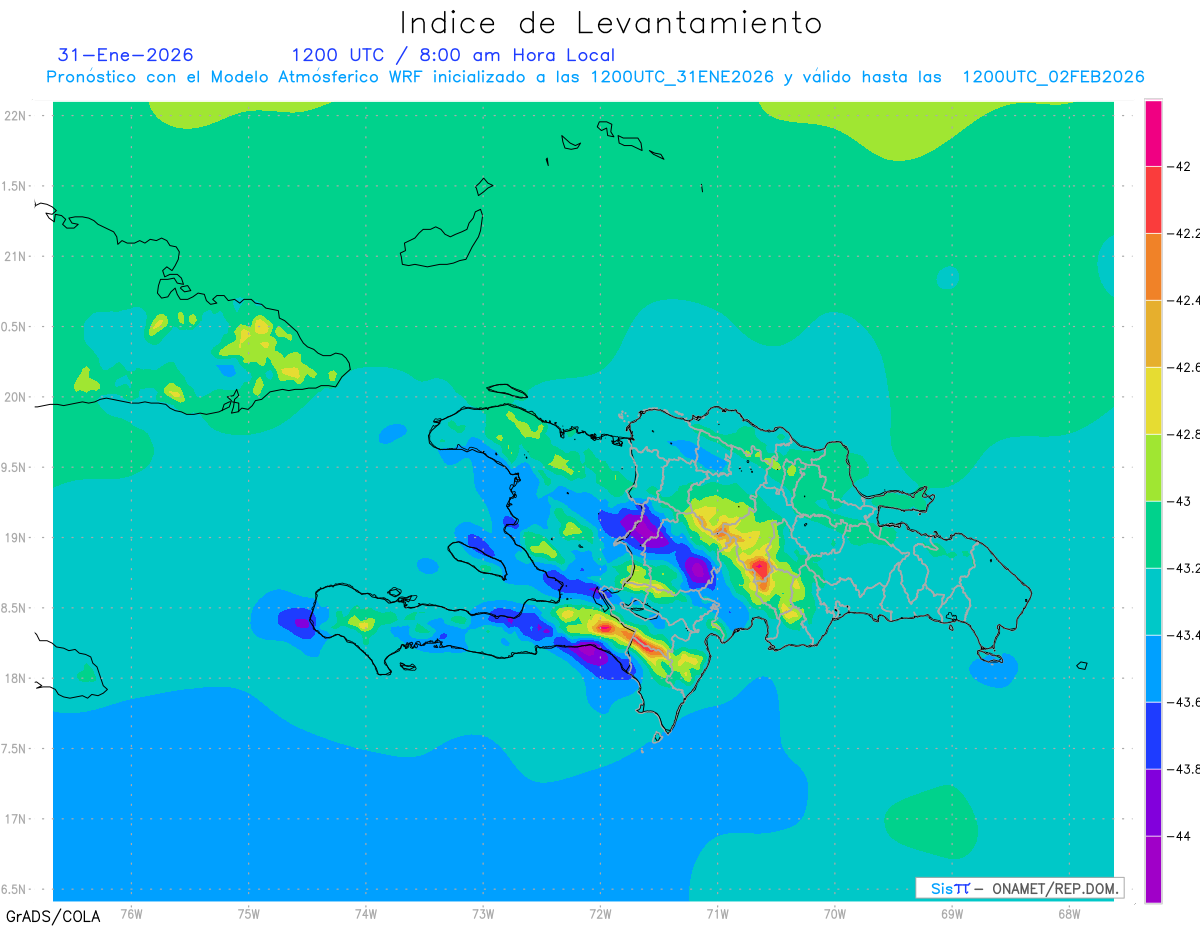The image size is (1200, 927).
Task: Click the '76W' longitude label
Action: pyautogui.click(x=131, y=913)
